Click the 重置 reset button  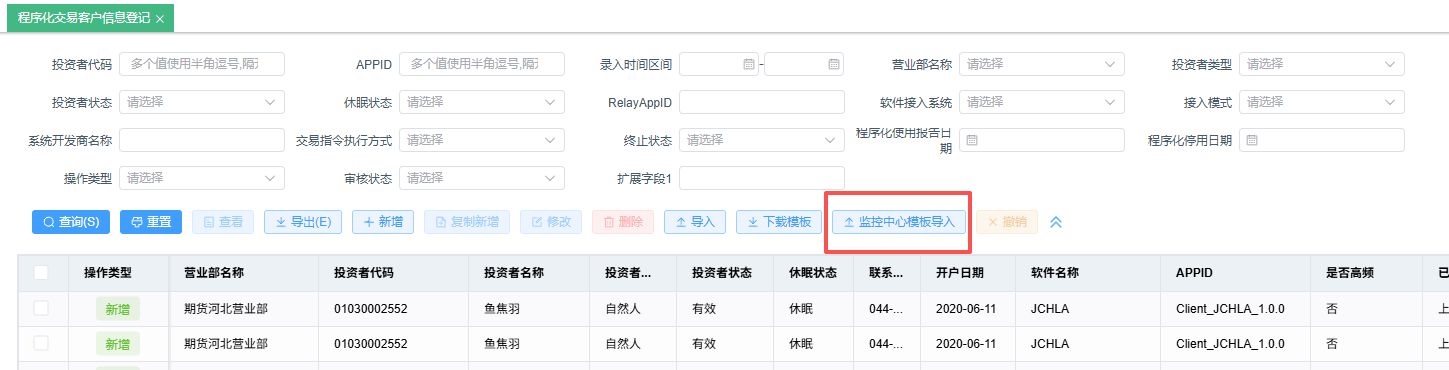[151, 222]
